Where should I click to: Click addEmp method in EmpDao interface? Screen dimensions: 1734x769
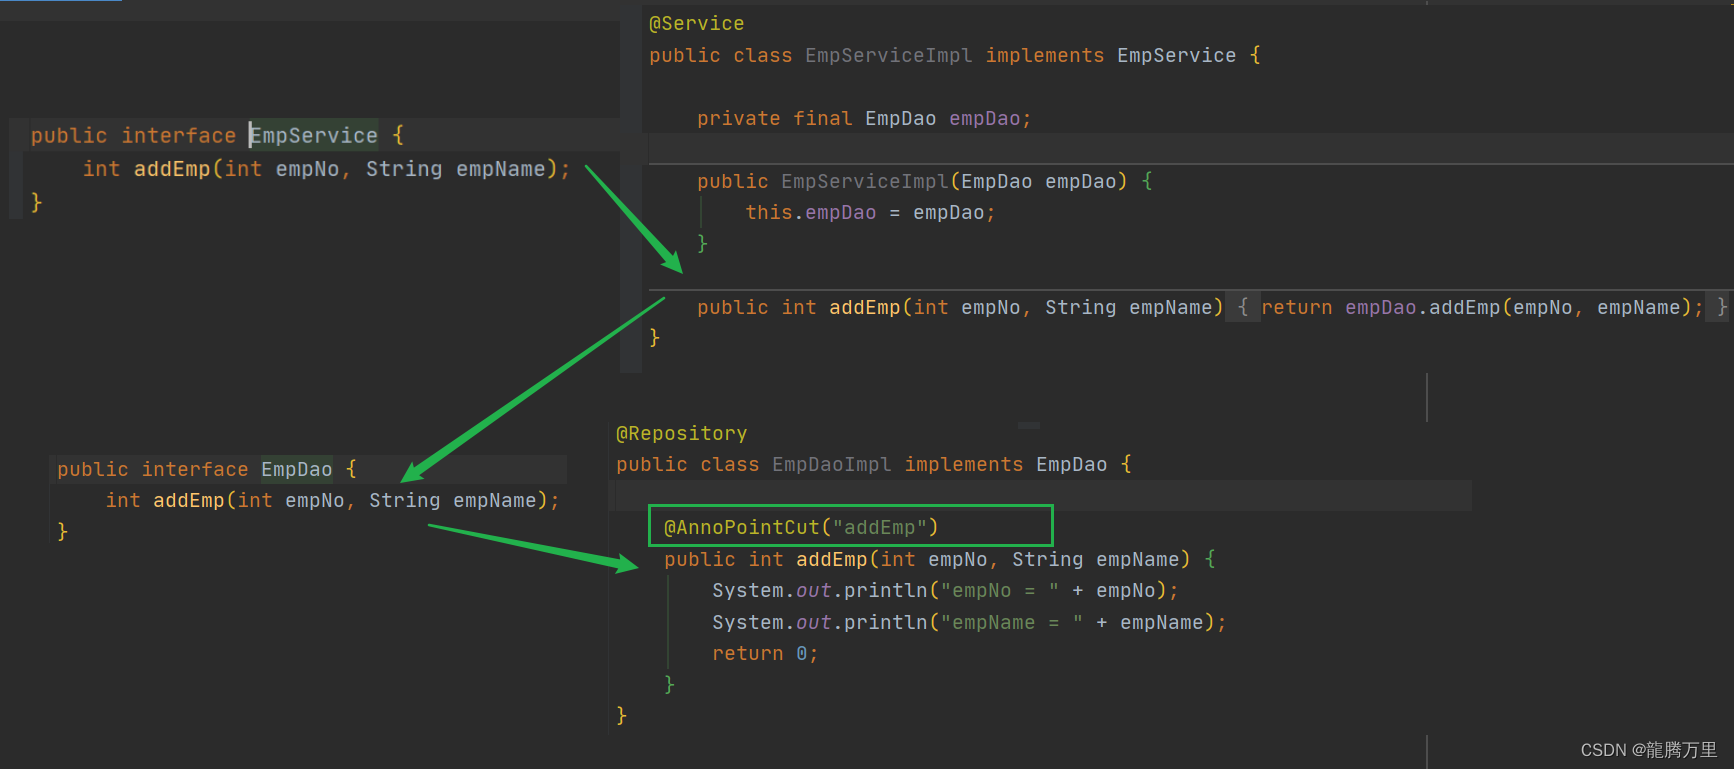[x=189, y=500]
